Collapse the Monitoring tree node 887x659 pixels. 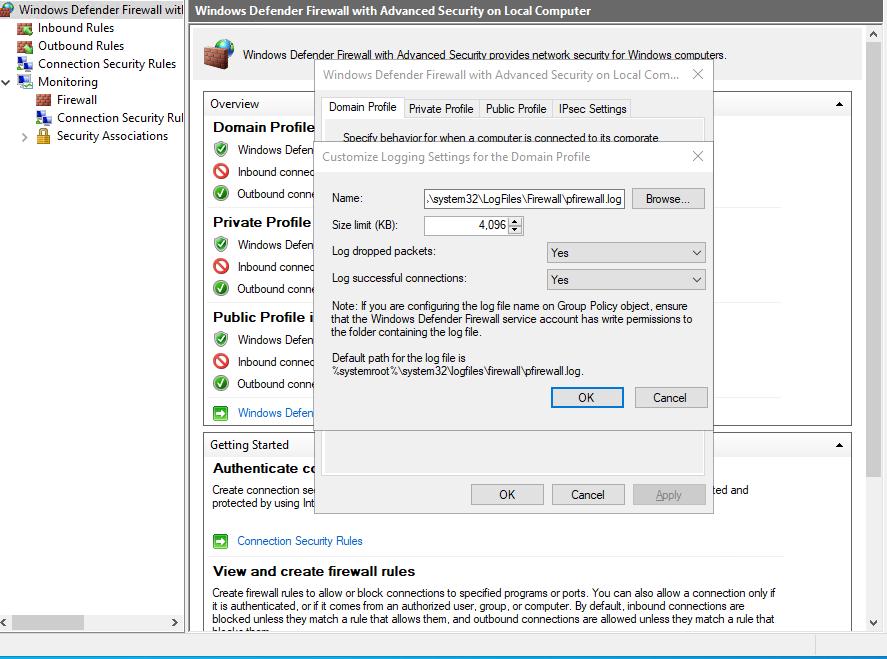[7, 82]
